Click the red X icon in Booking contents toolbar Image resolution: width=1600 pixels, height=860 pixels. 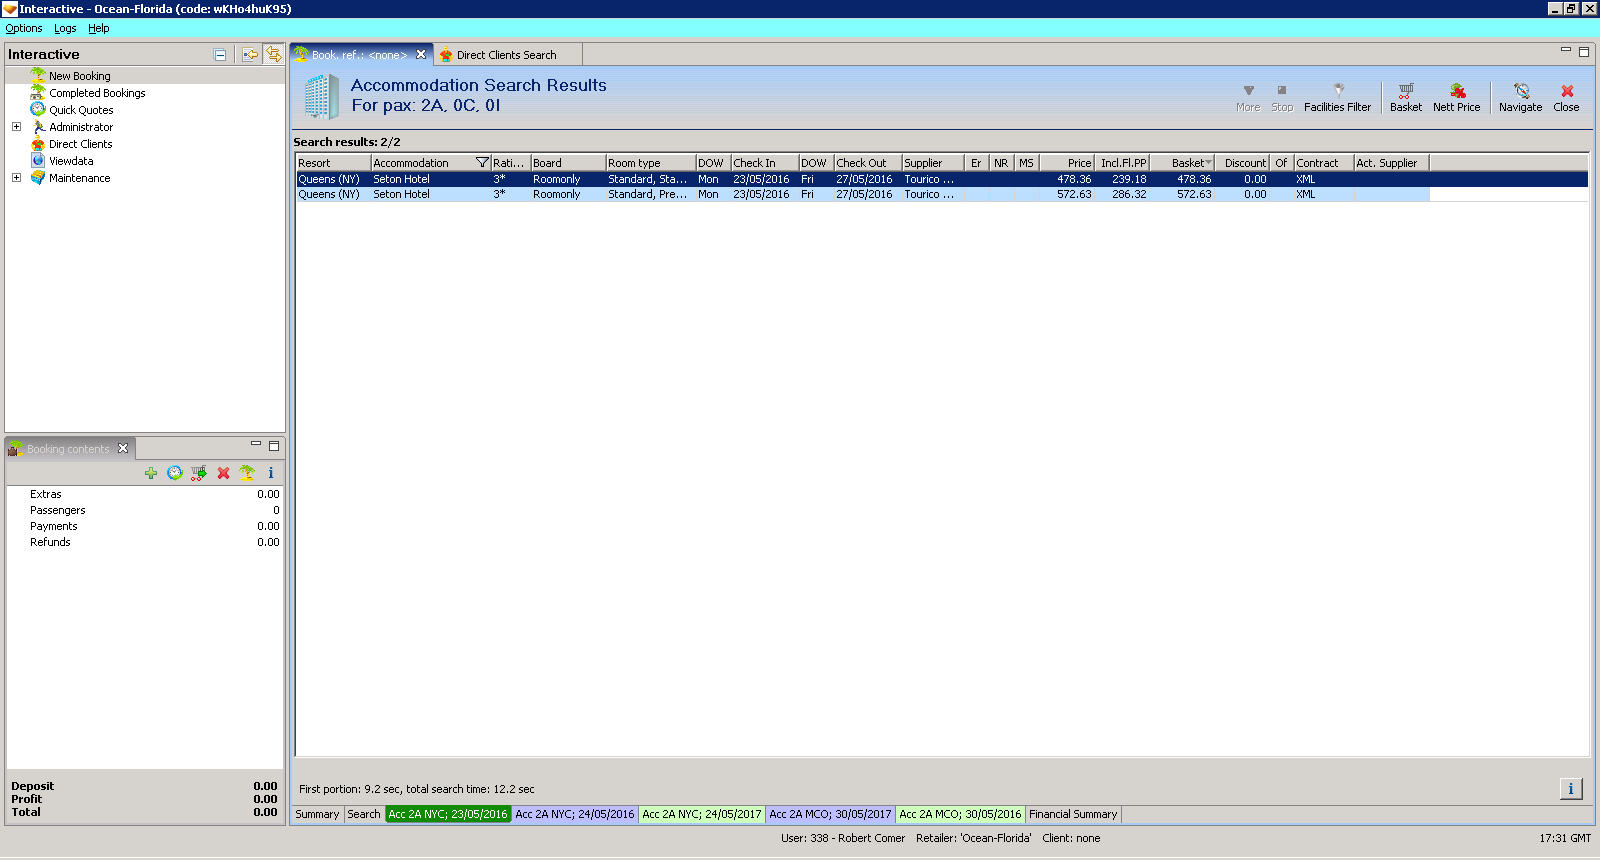pos(223,473)
